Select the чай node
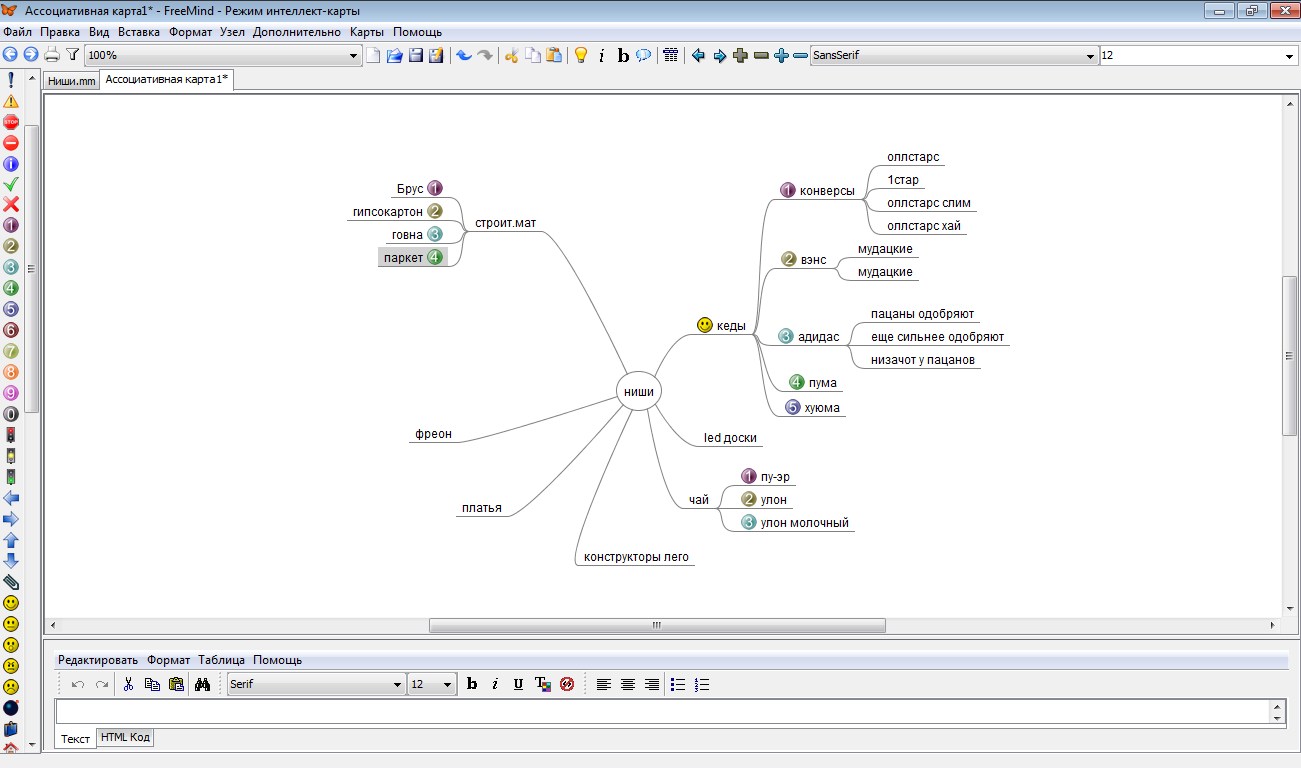 [x=698, y=500]
